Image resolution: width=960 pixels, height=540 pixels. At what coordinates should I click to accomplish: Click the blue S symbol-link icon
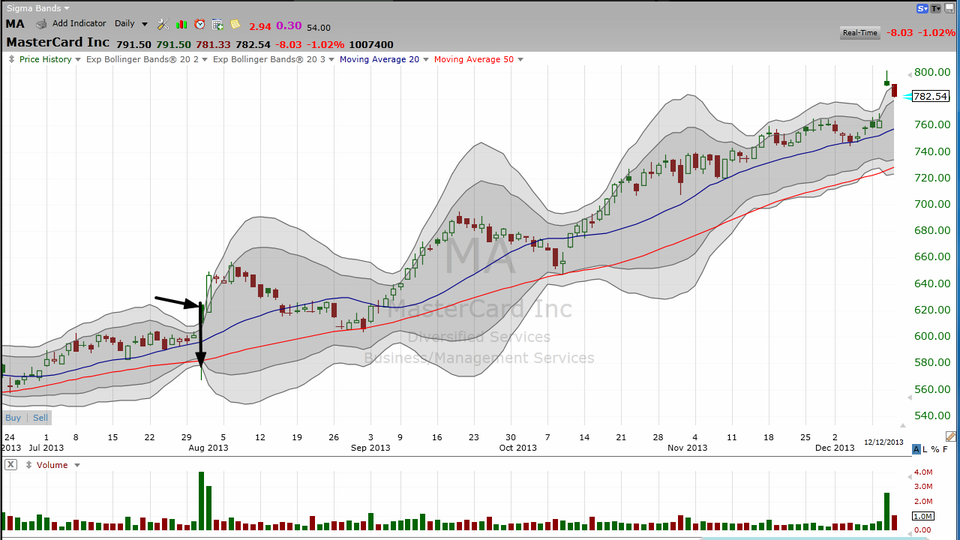922,9
